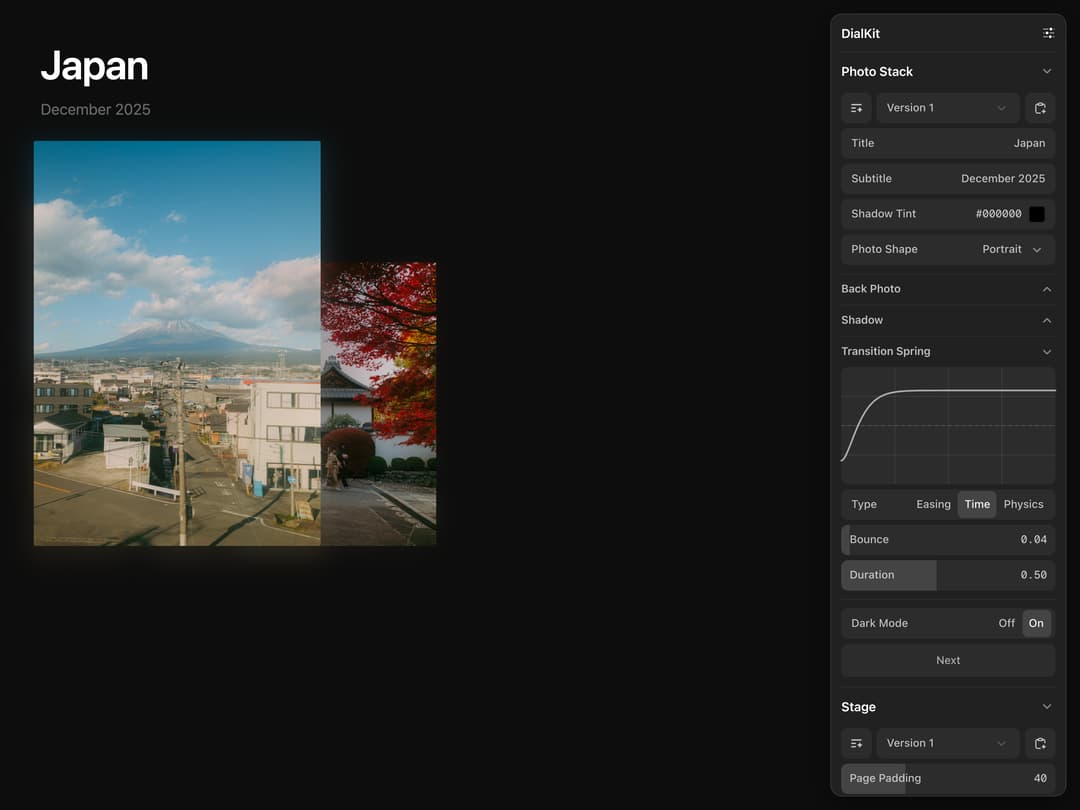
Task: Select the Physics spring type
Action: 1024,504
